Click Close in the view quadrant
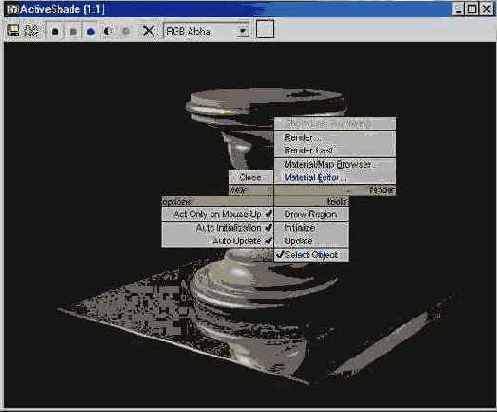 coord(251,177)
